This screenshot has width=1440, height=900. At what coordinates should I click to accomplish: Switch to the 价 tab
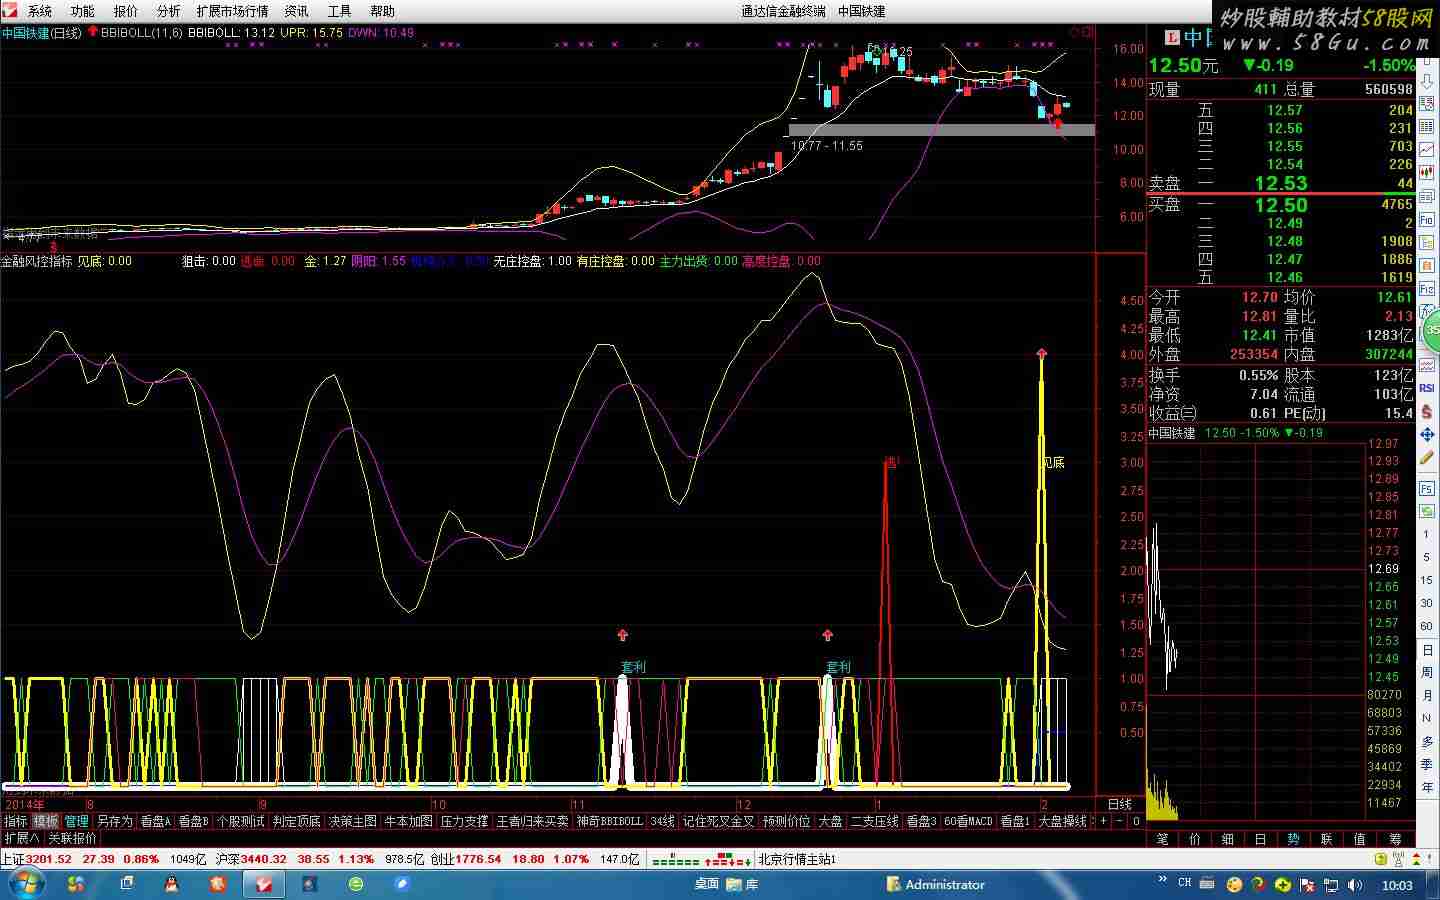tap(1195, 839)
